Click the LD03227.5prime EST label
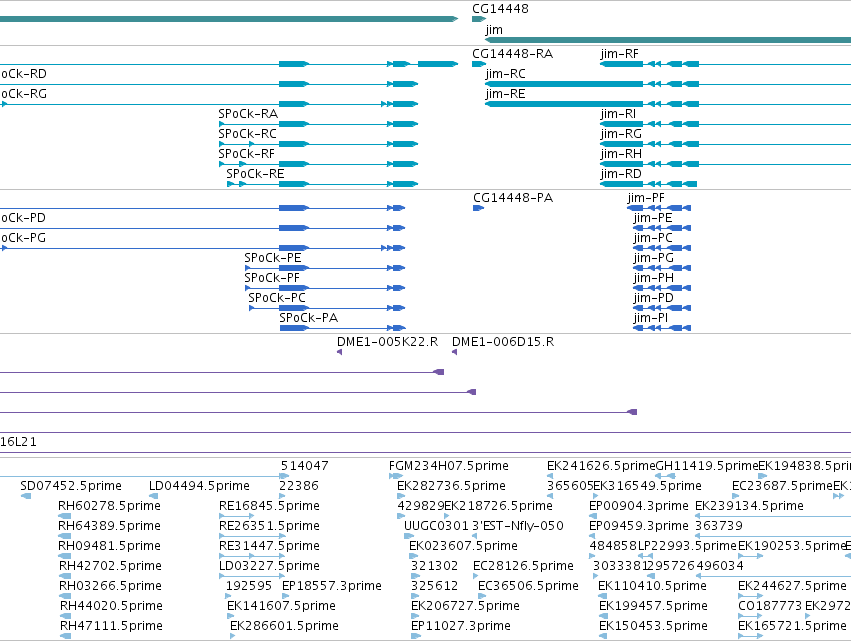The height and width of the screenshot is (641, 851). pyautogui.click(x=269, y=566)
